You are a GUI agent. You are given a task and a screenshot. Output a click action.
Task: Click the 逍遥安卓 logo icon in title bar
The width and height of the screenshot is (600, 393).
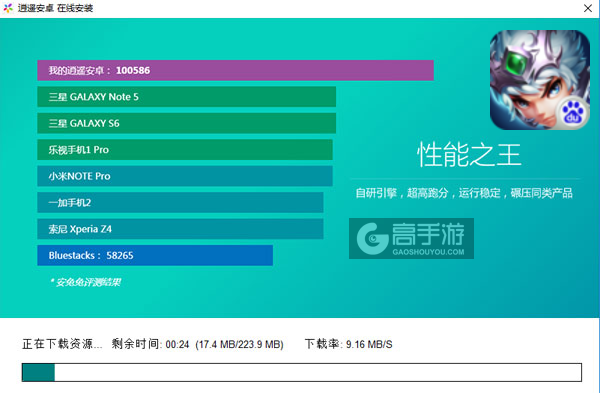click(8, 8)
